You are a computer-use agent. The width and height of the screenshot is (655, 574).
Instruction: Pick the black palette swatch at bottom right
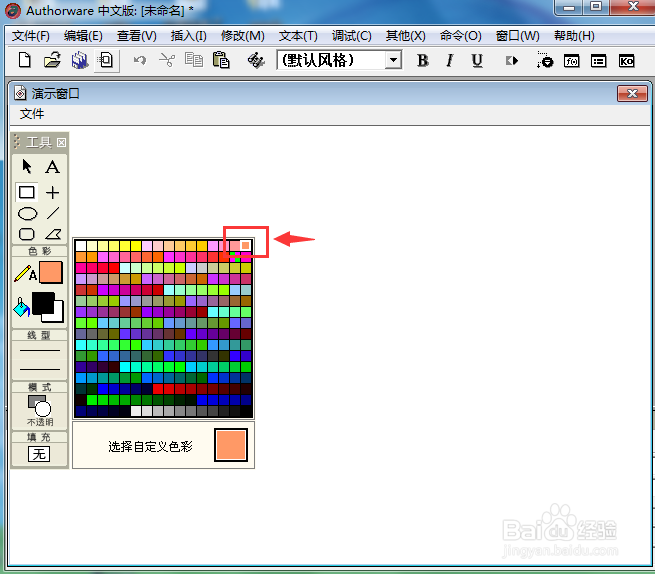[x=246, y=411]
